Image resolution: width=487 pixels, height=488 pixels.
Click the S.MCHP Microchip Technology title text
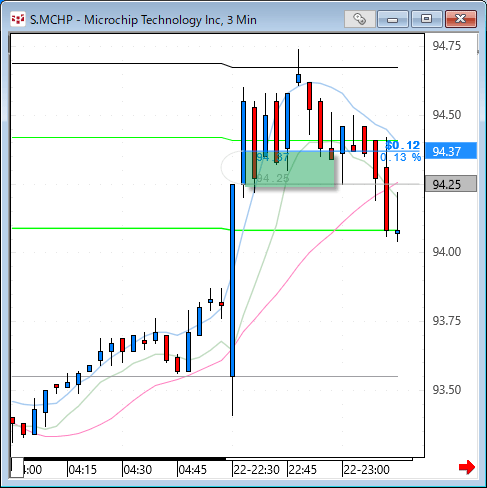(143, 20)
